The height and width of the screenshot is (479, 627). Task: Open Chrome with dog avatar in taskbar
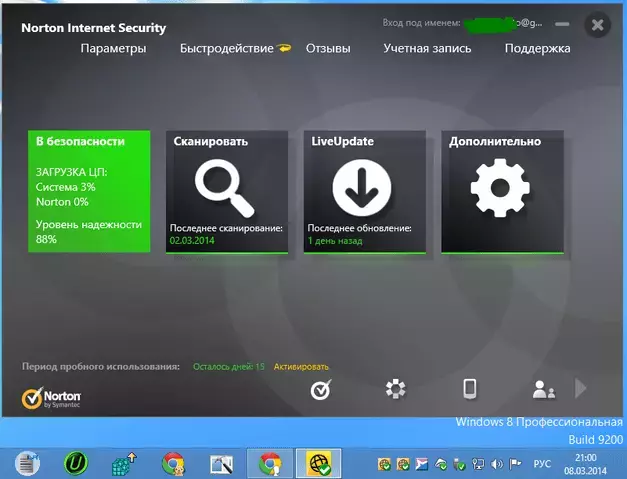[x=173, y=464]
